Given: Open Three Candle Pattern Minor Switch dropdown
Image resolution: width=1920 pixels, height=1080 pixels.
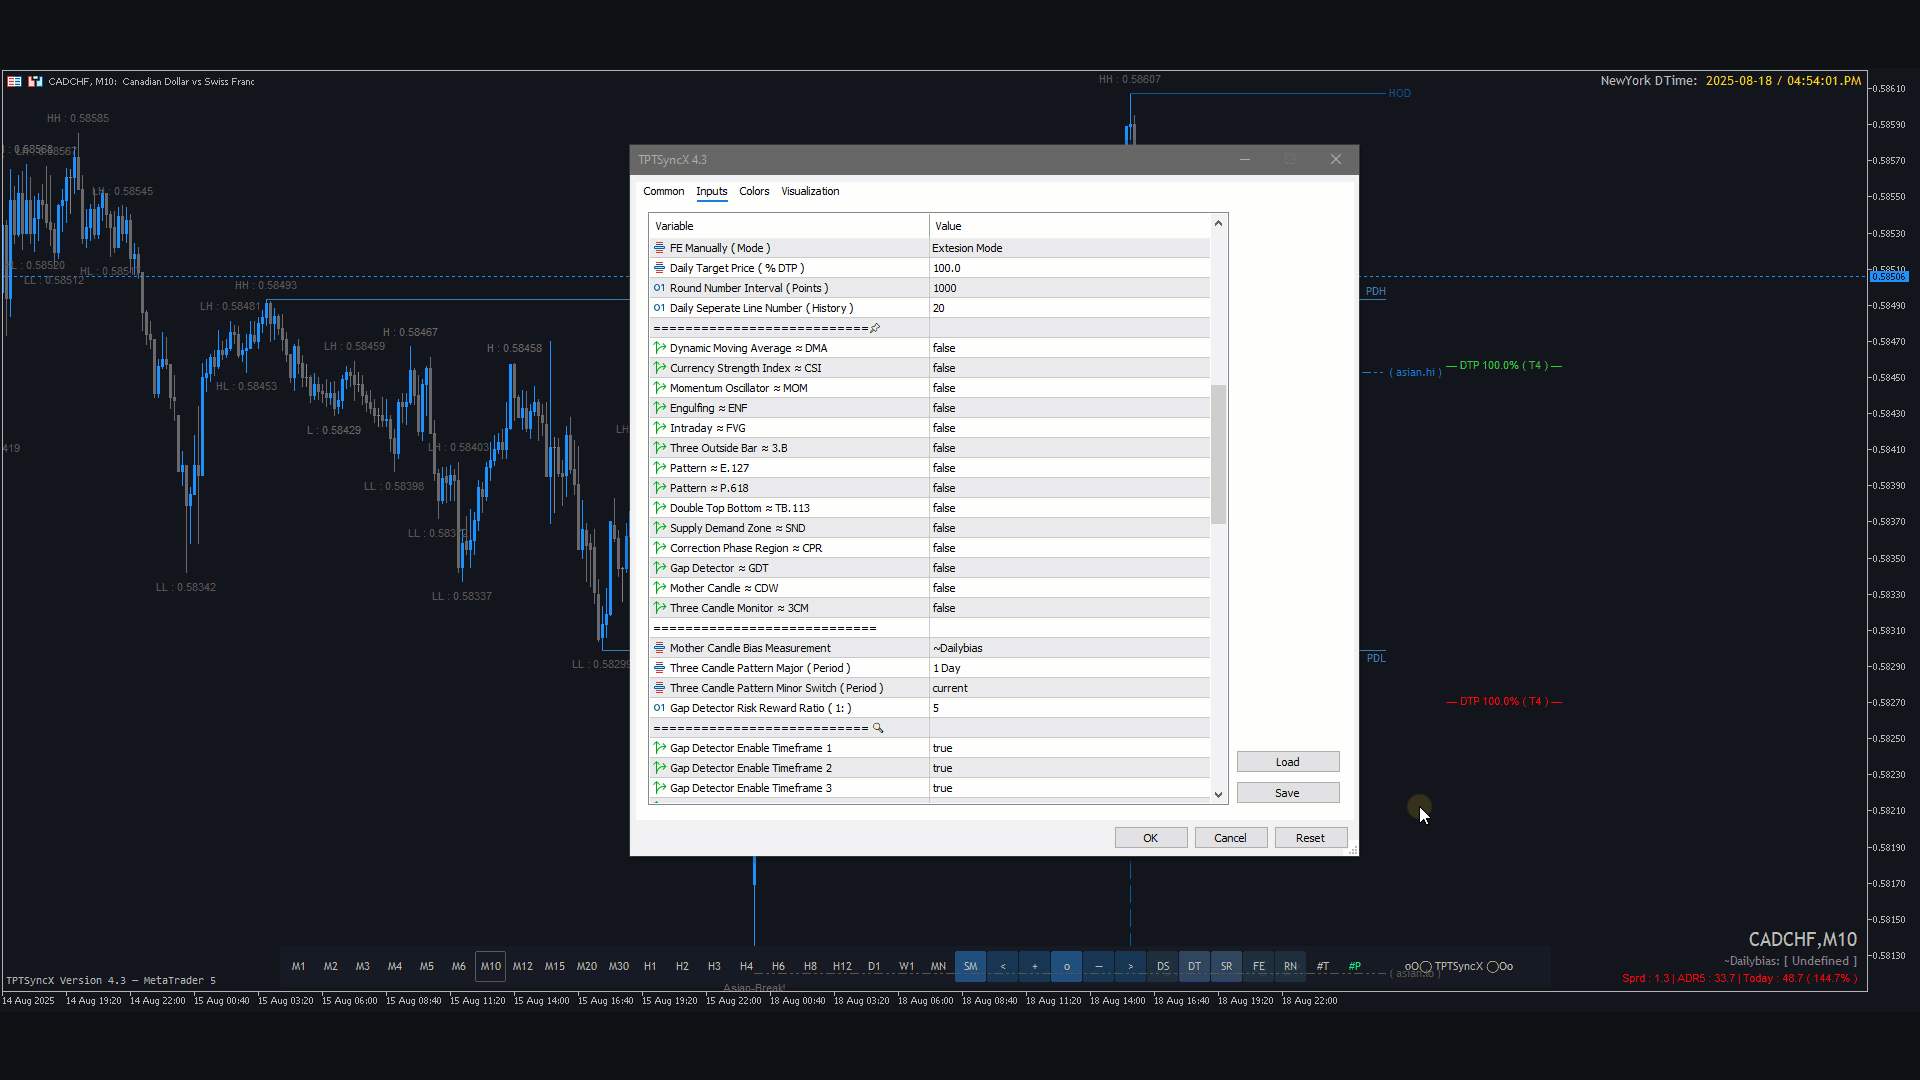Looking at the screenshot, I should (1069, 688).
